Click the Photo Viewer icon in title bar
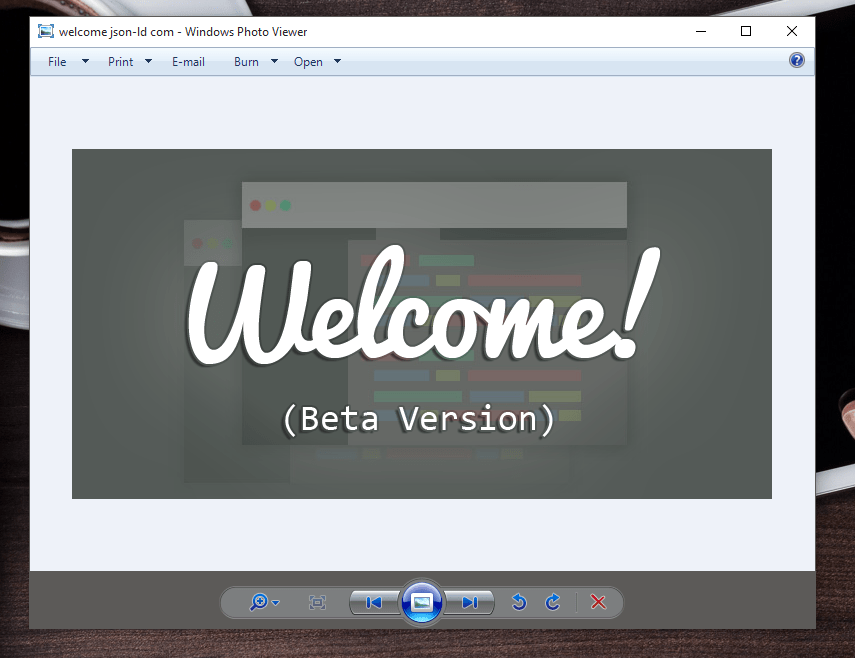This screenshot has height=658, width=855. [x=45, y=31]
